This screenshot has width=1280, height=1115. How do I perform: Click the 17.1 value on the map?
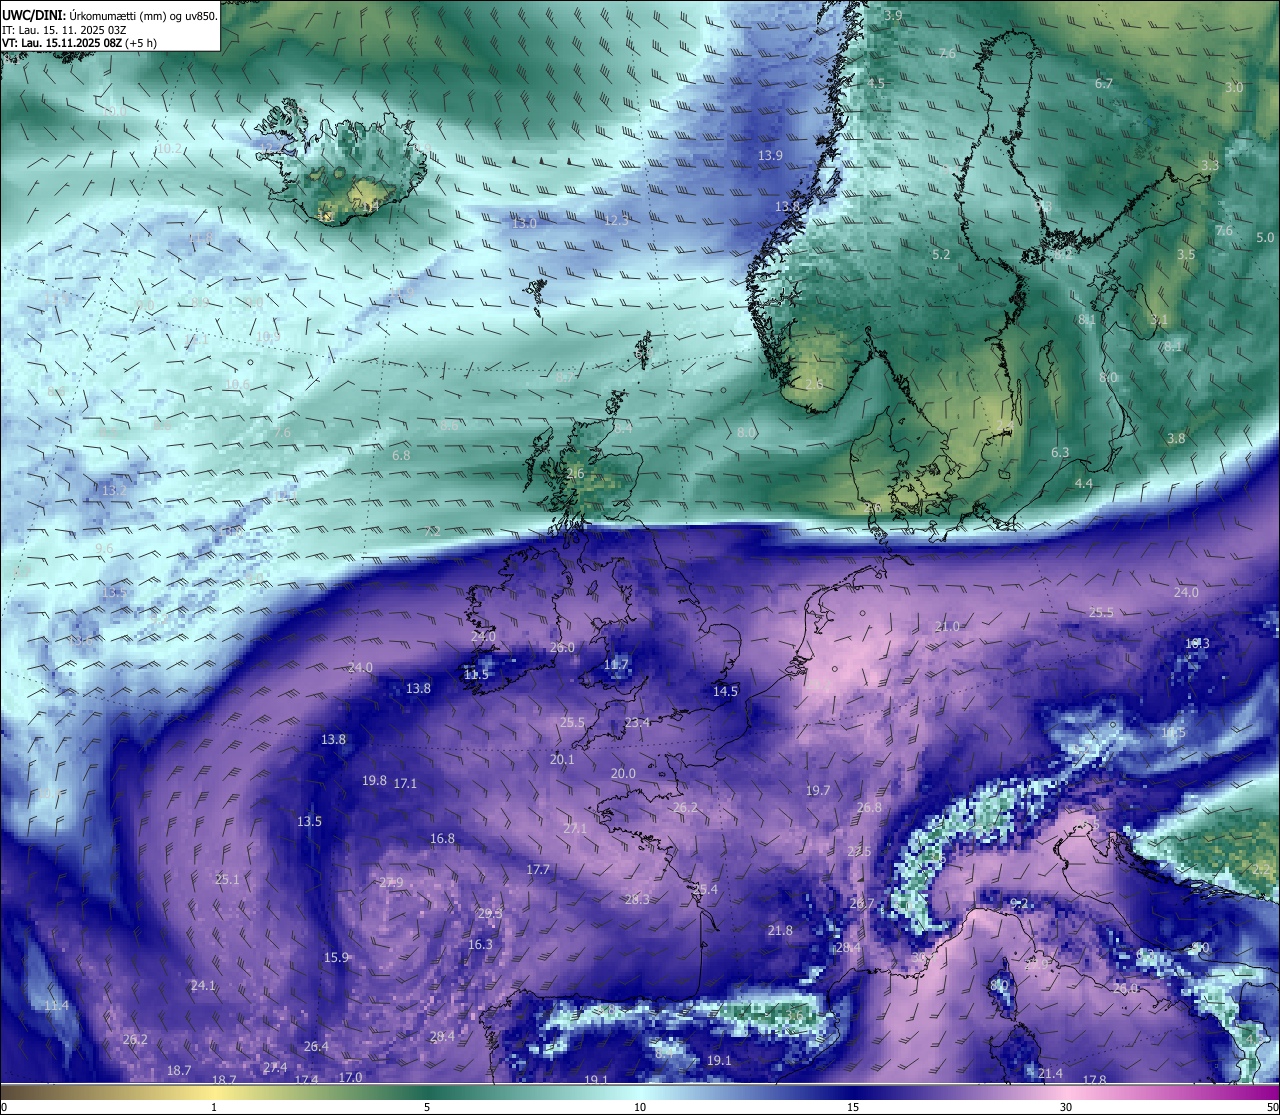(405, 783)
